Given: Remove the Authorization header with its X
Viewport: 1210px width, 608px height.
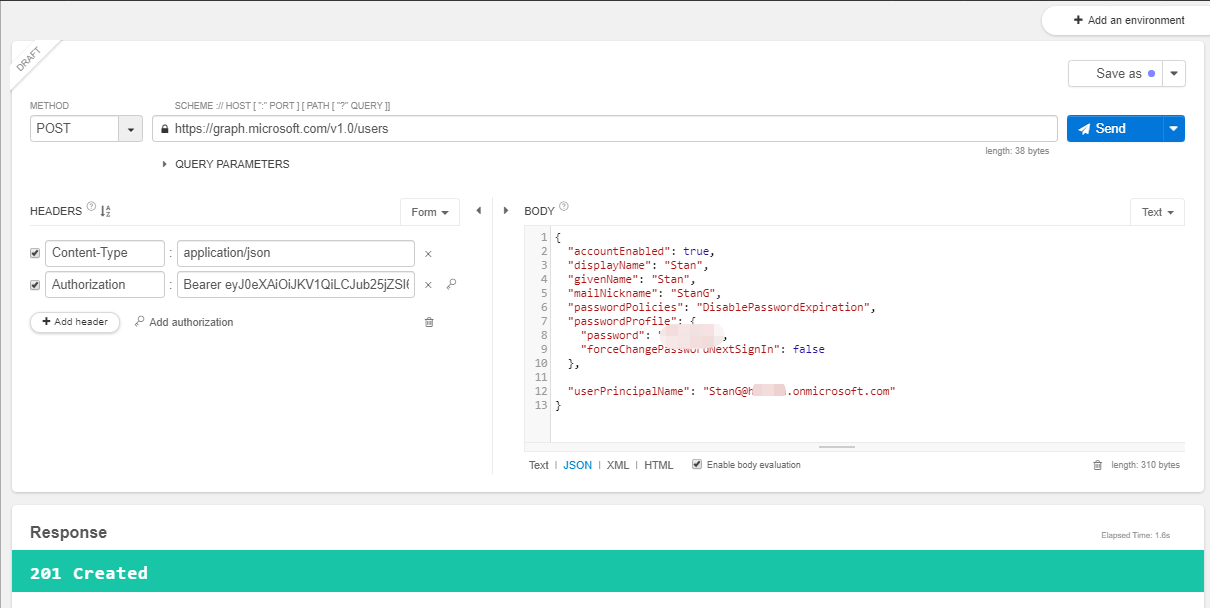Looking at the screenshot, I should click(x=428, y=285).
